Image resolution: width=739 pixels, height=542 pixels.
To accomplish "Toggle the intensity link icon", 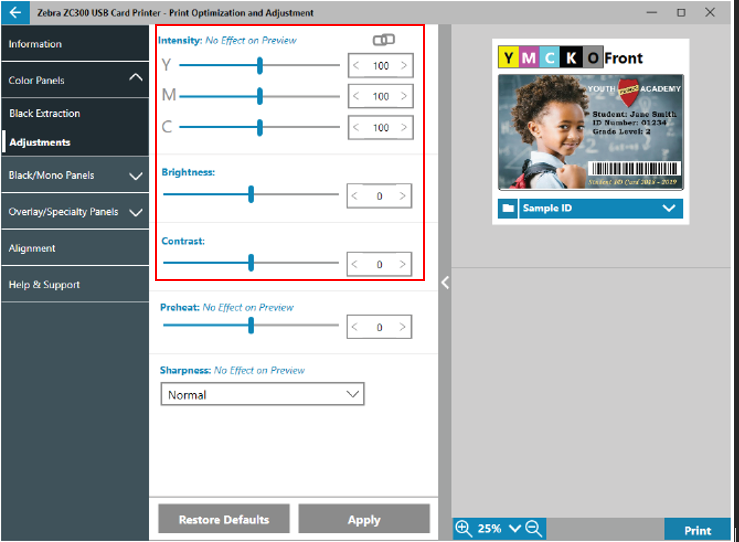I will click(x=384, y=40).
